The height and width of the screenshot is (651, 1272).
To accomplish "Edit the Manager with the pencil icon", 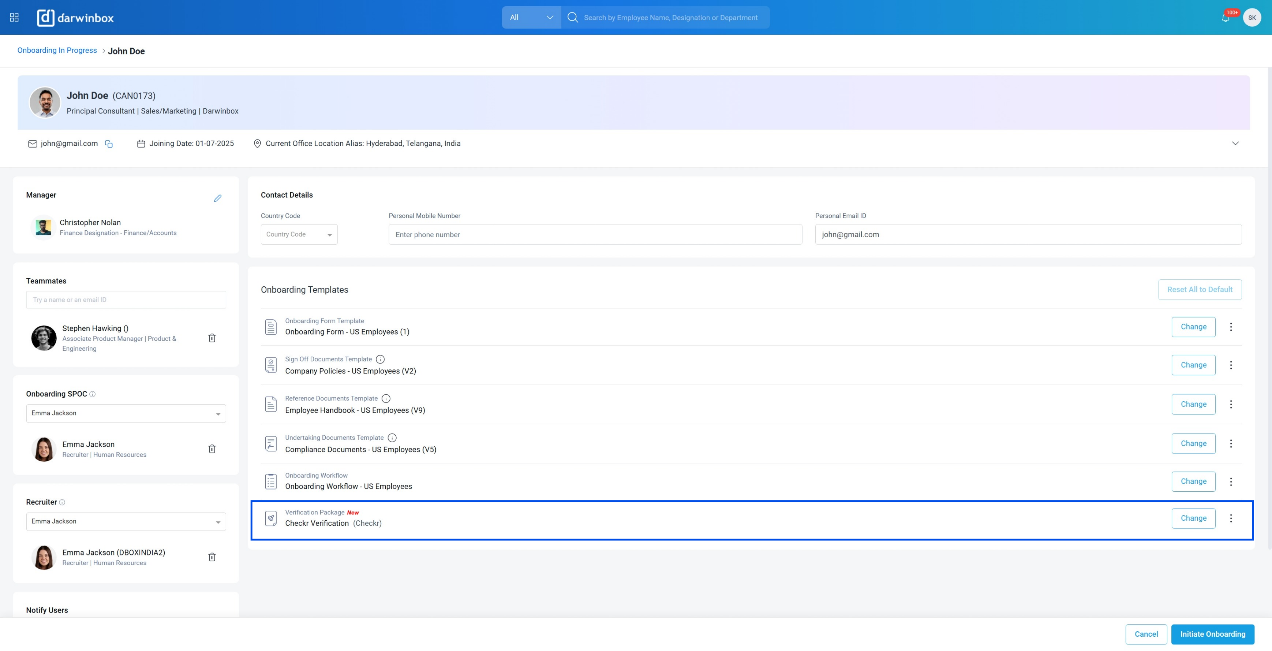I will [x=218, y=198].
